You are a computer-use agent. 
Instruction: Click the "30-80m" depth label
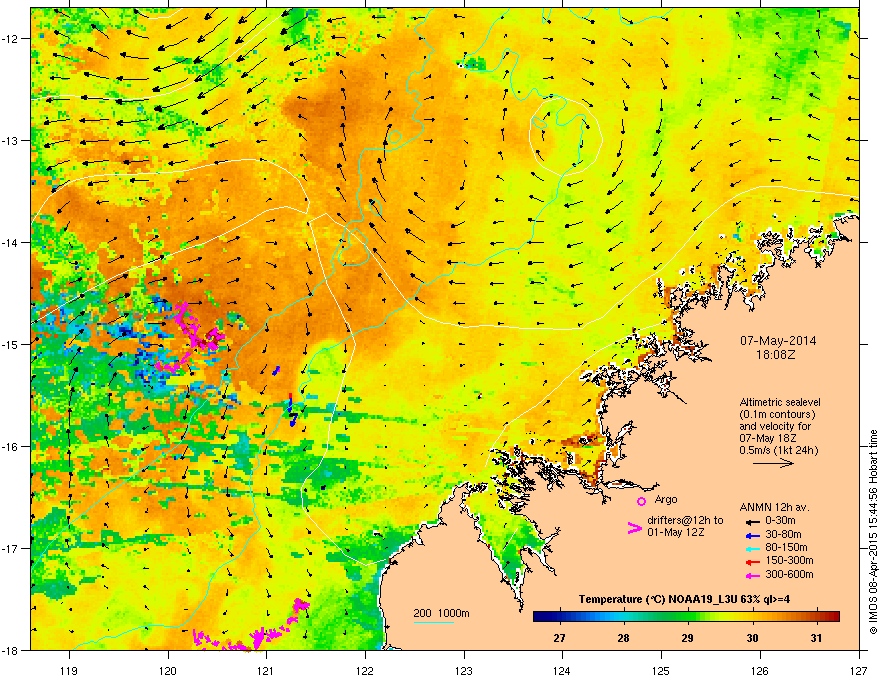[x=783, y=534]
